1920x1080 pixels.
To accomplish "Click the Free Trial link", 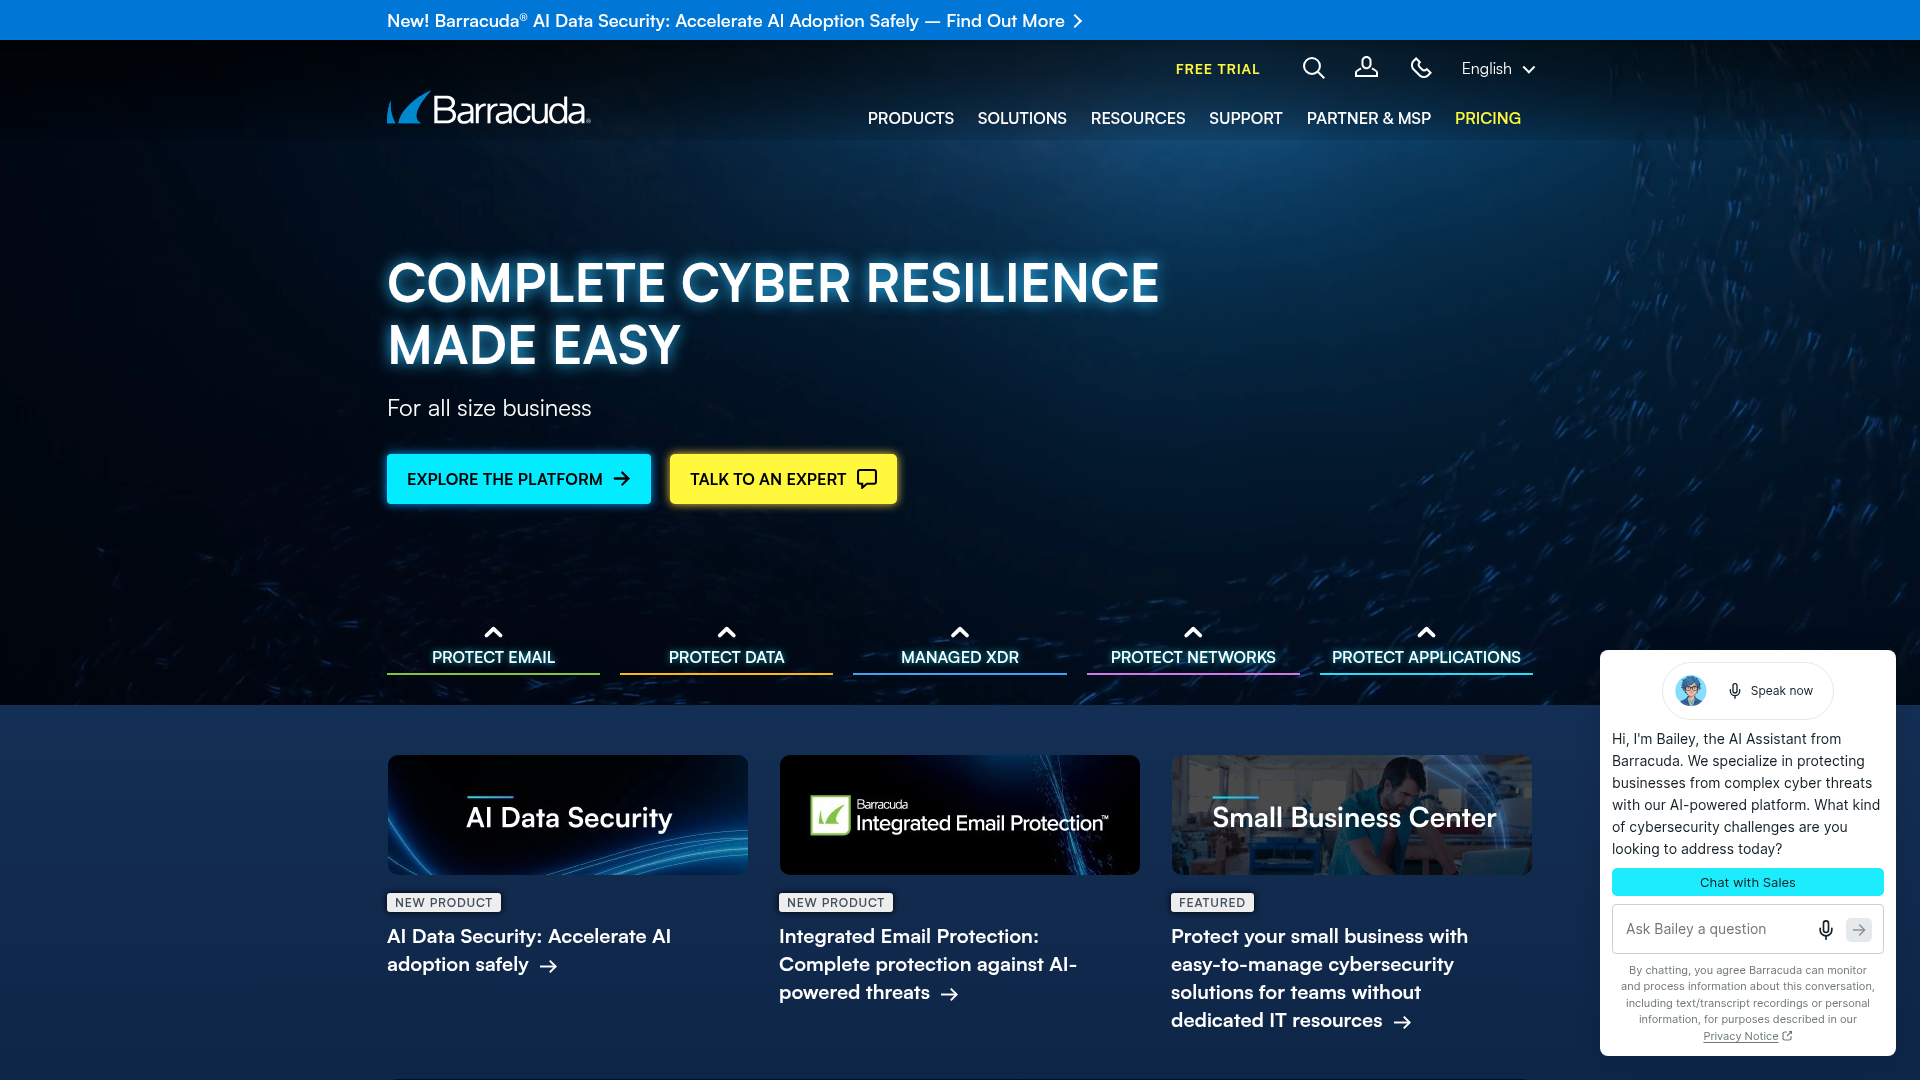I will pyautogui.click(x=1218, y=69).
